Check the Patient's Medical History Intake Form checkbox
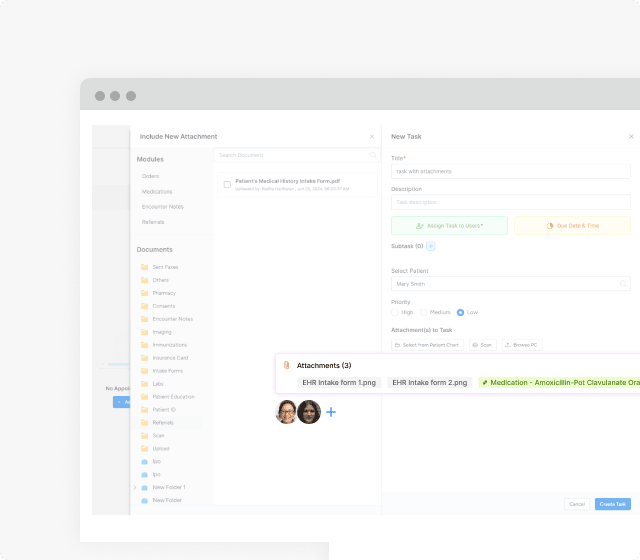The image size is (640, 560). 227,184
